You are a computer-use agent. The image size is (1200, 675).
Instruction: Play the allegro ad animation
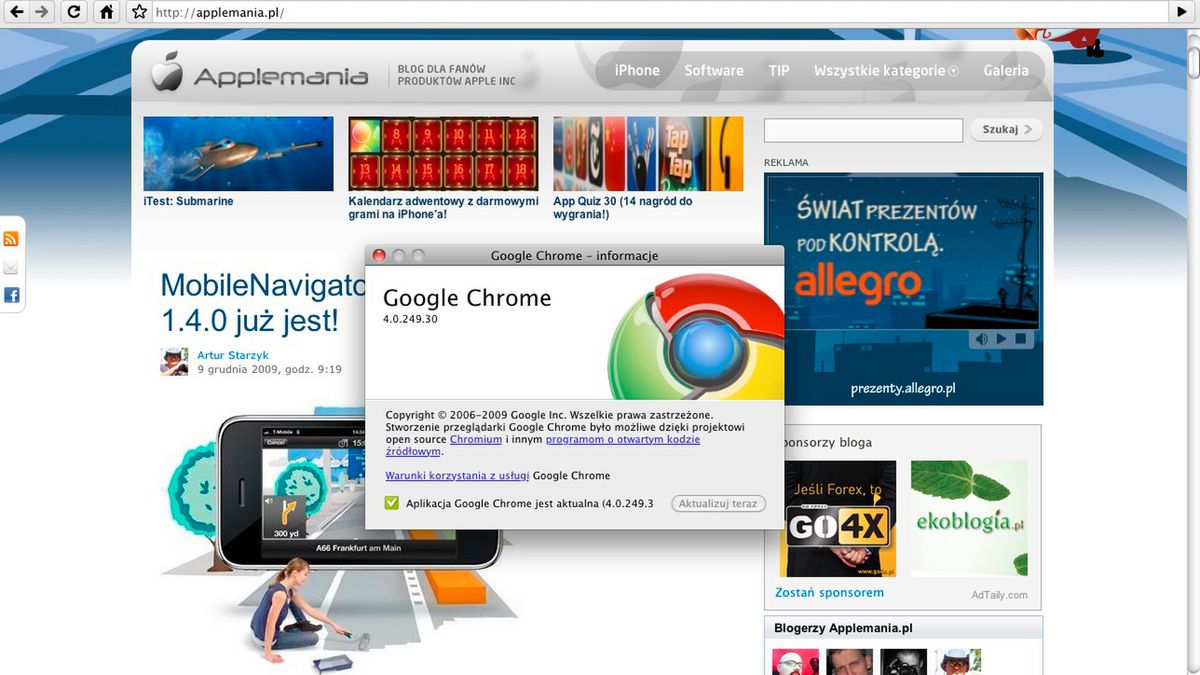[1001, 339]
